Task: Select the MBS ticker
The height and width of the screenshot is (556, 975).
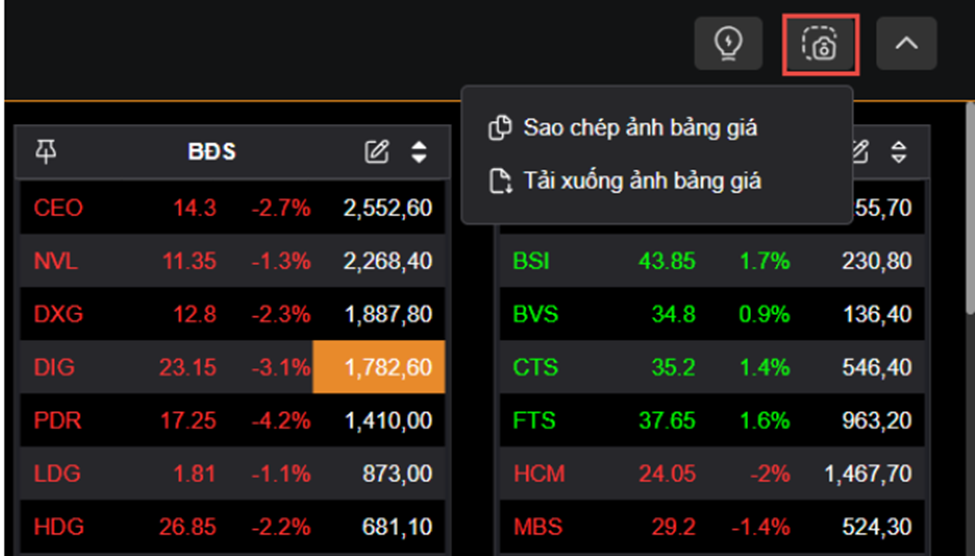Action: tap(538, 527)
